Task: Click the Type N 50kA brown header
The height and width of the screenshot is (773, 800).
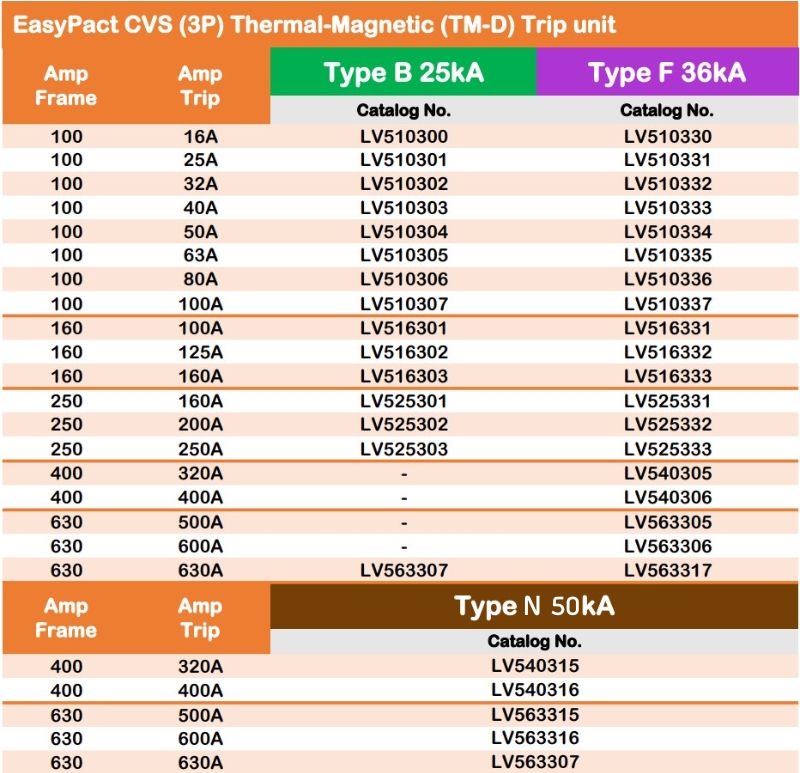Action: pyautogui.click(x=534, y=606)
